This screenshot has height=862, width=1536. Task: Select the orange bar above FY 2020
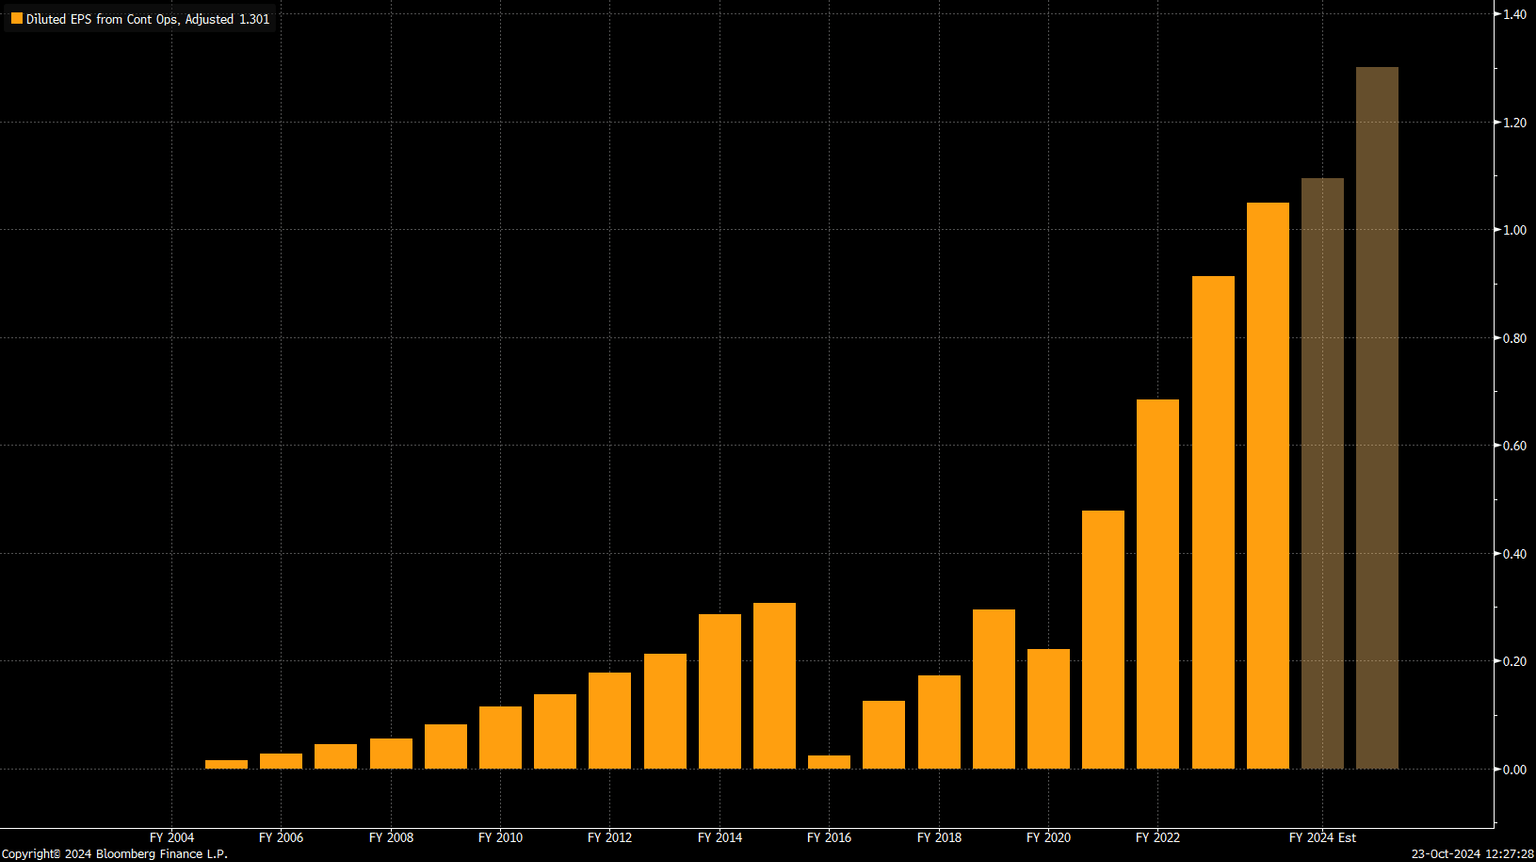tap(1048, 709)
